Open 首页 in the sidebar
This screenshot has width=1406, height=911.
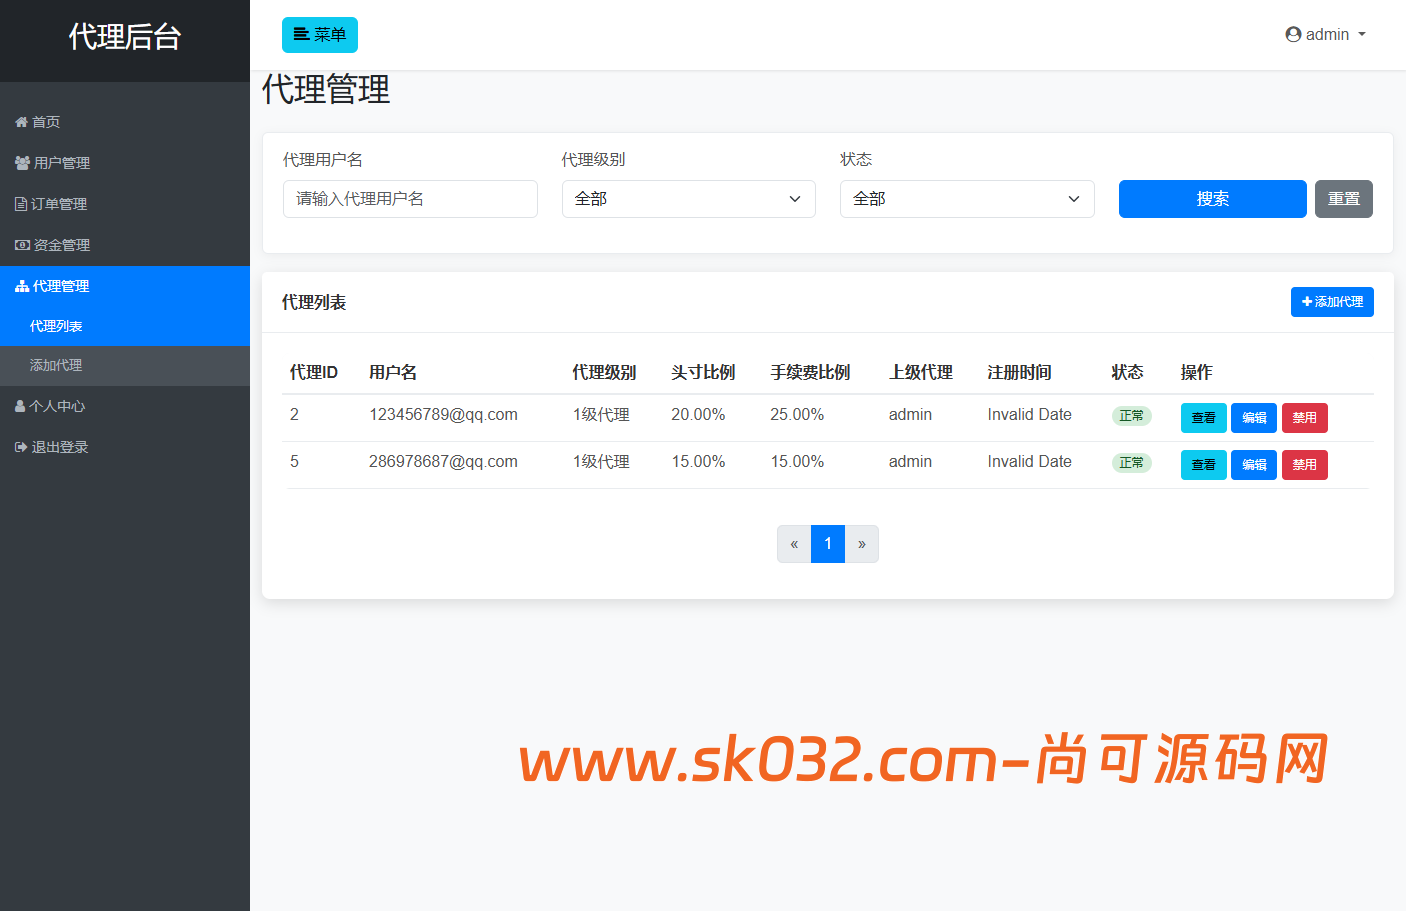125,122
